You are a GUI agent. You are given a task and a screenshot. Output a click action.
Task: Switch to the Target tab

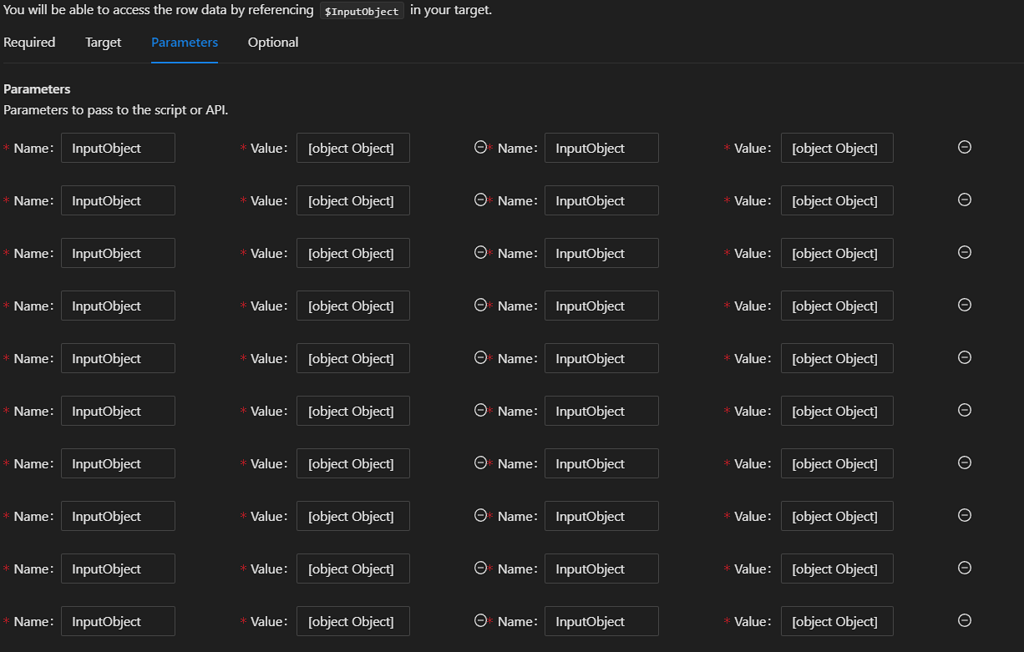coord(103,42)
